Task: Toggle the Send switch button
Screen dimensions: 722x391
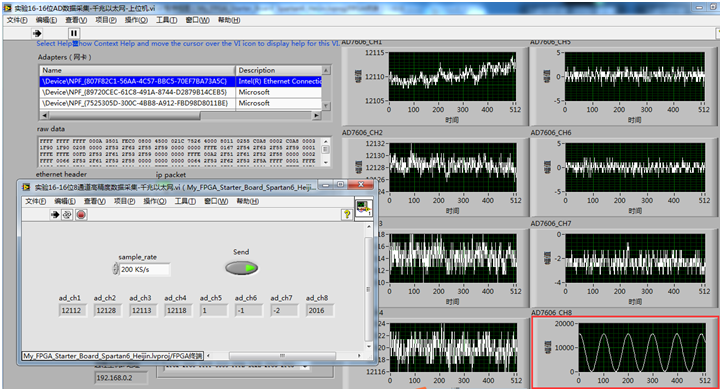Action: (241, 268)
